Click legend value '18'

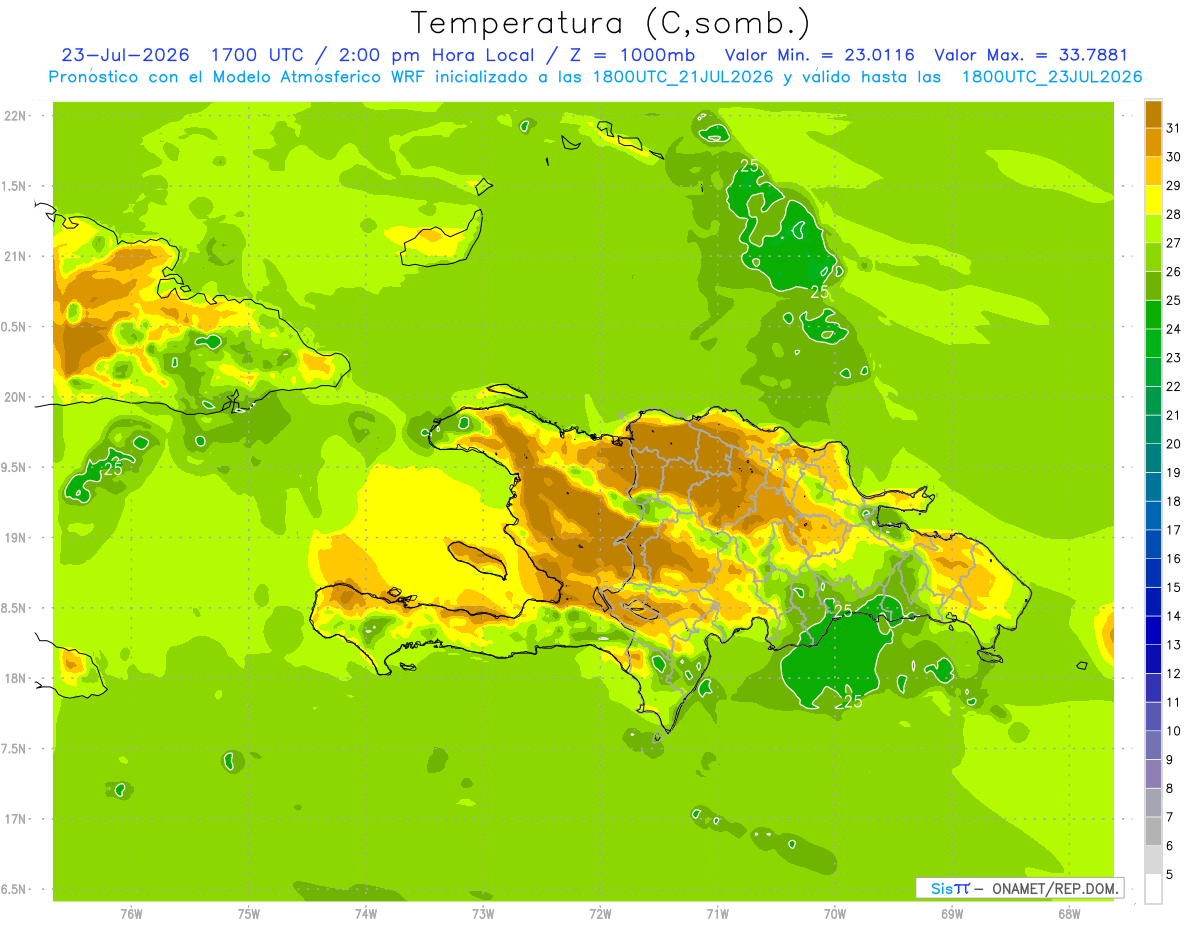[1173, 501]
